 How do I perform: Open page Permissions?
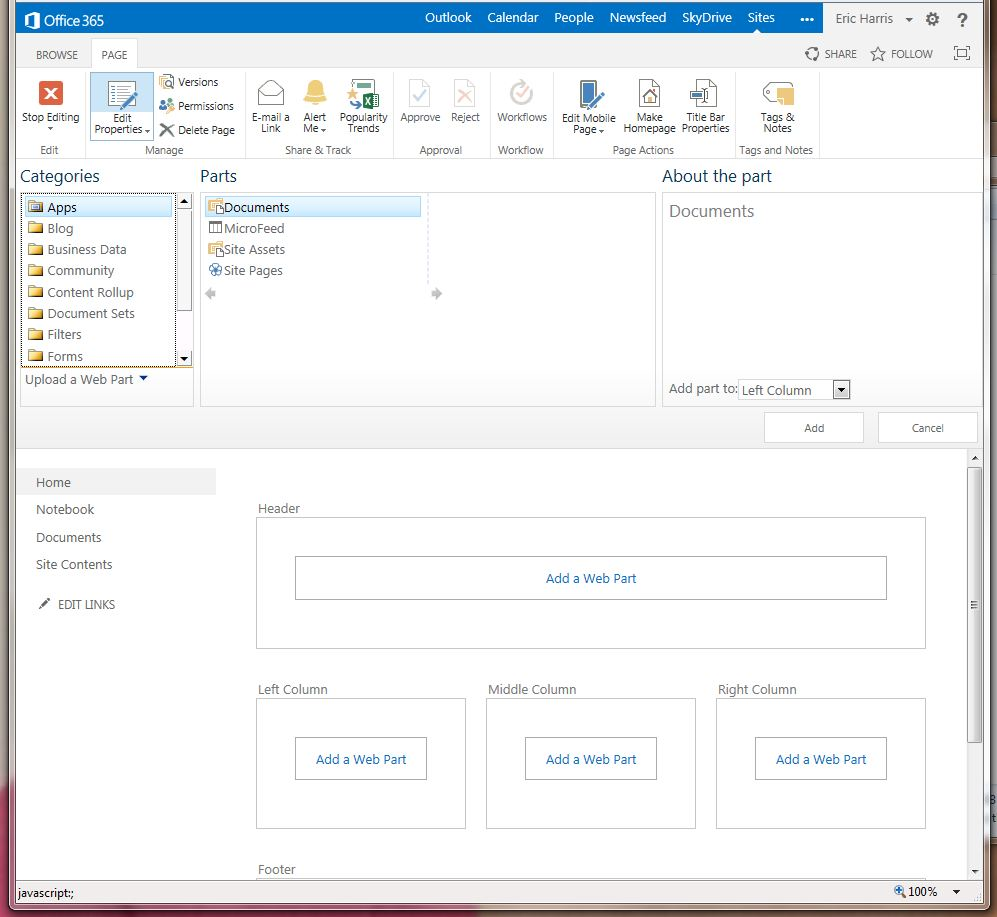[x=196, y=106]
